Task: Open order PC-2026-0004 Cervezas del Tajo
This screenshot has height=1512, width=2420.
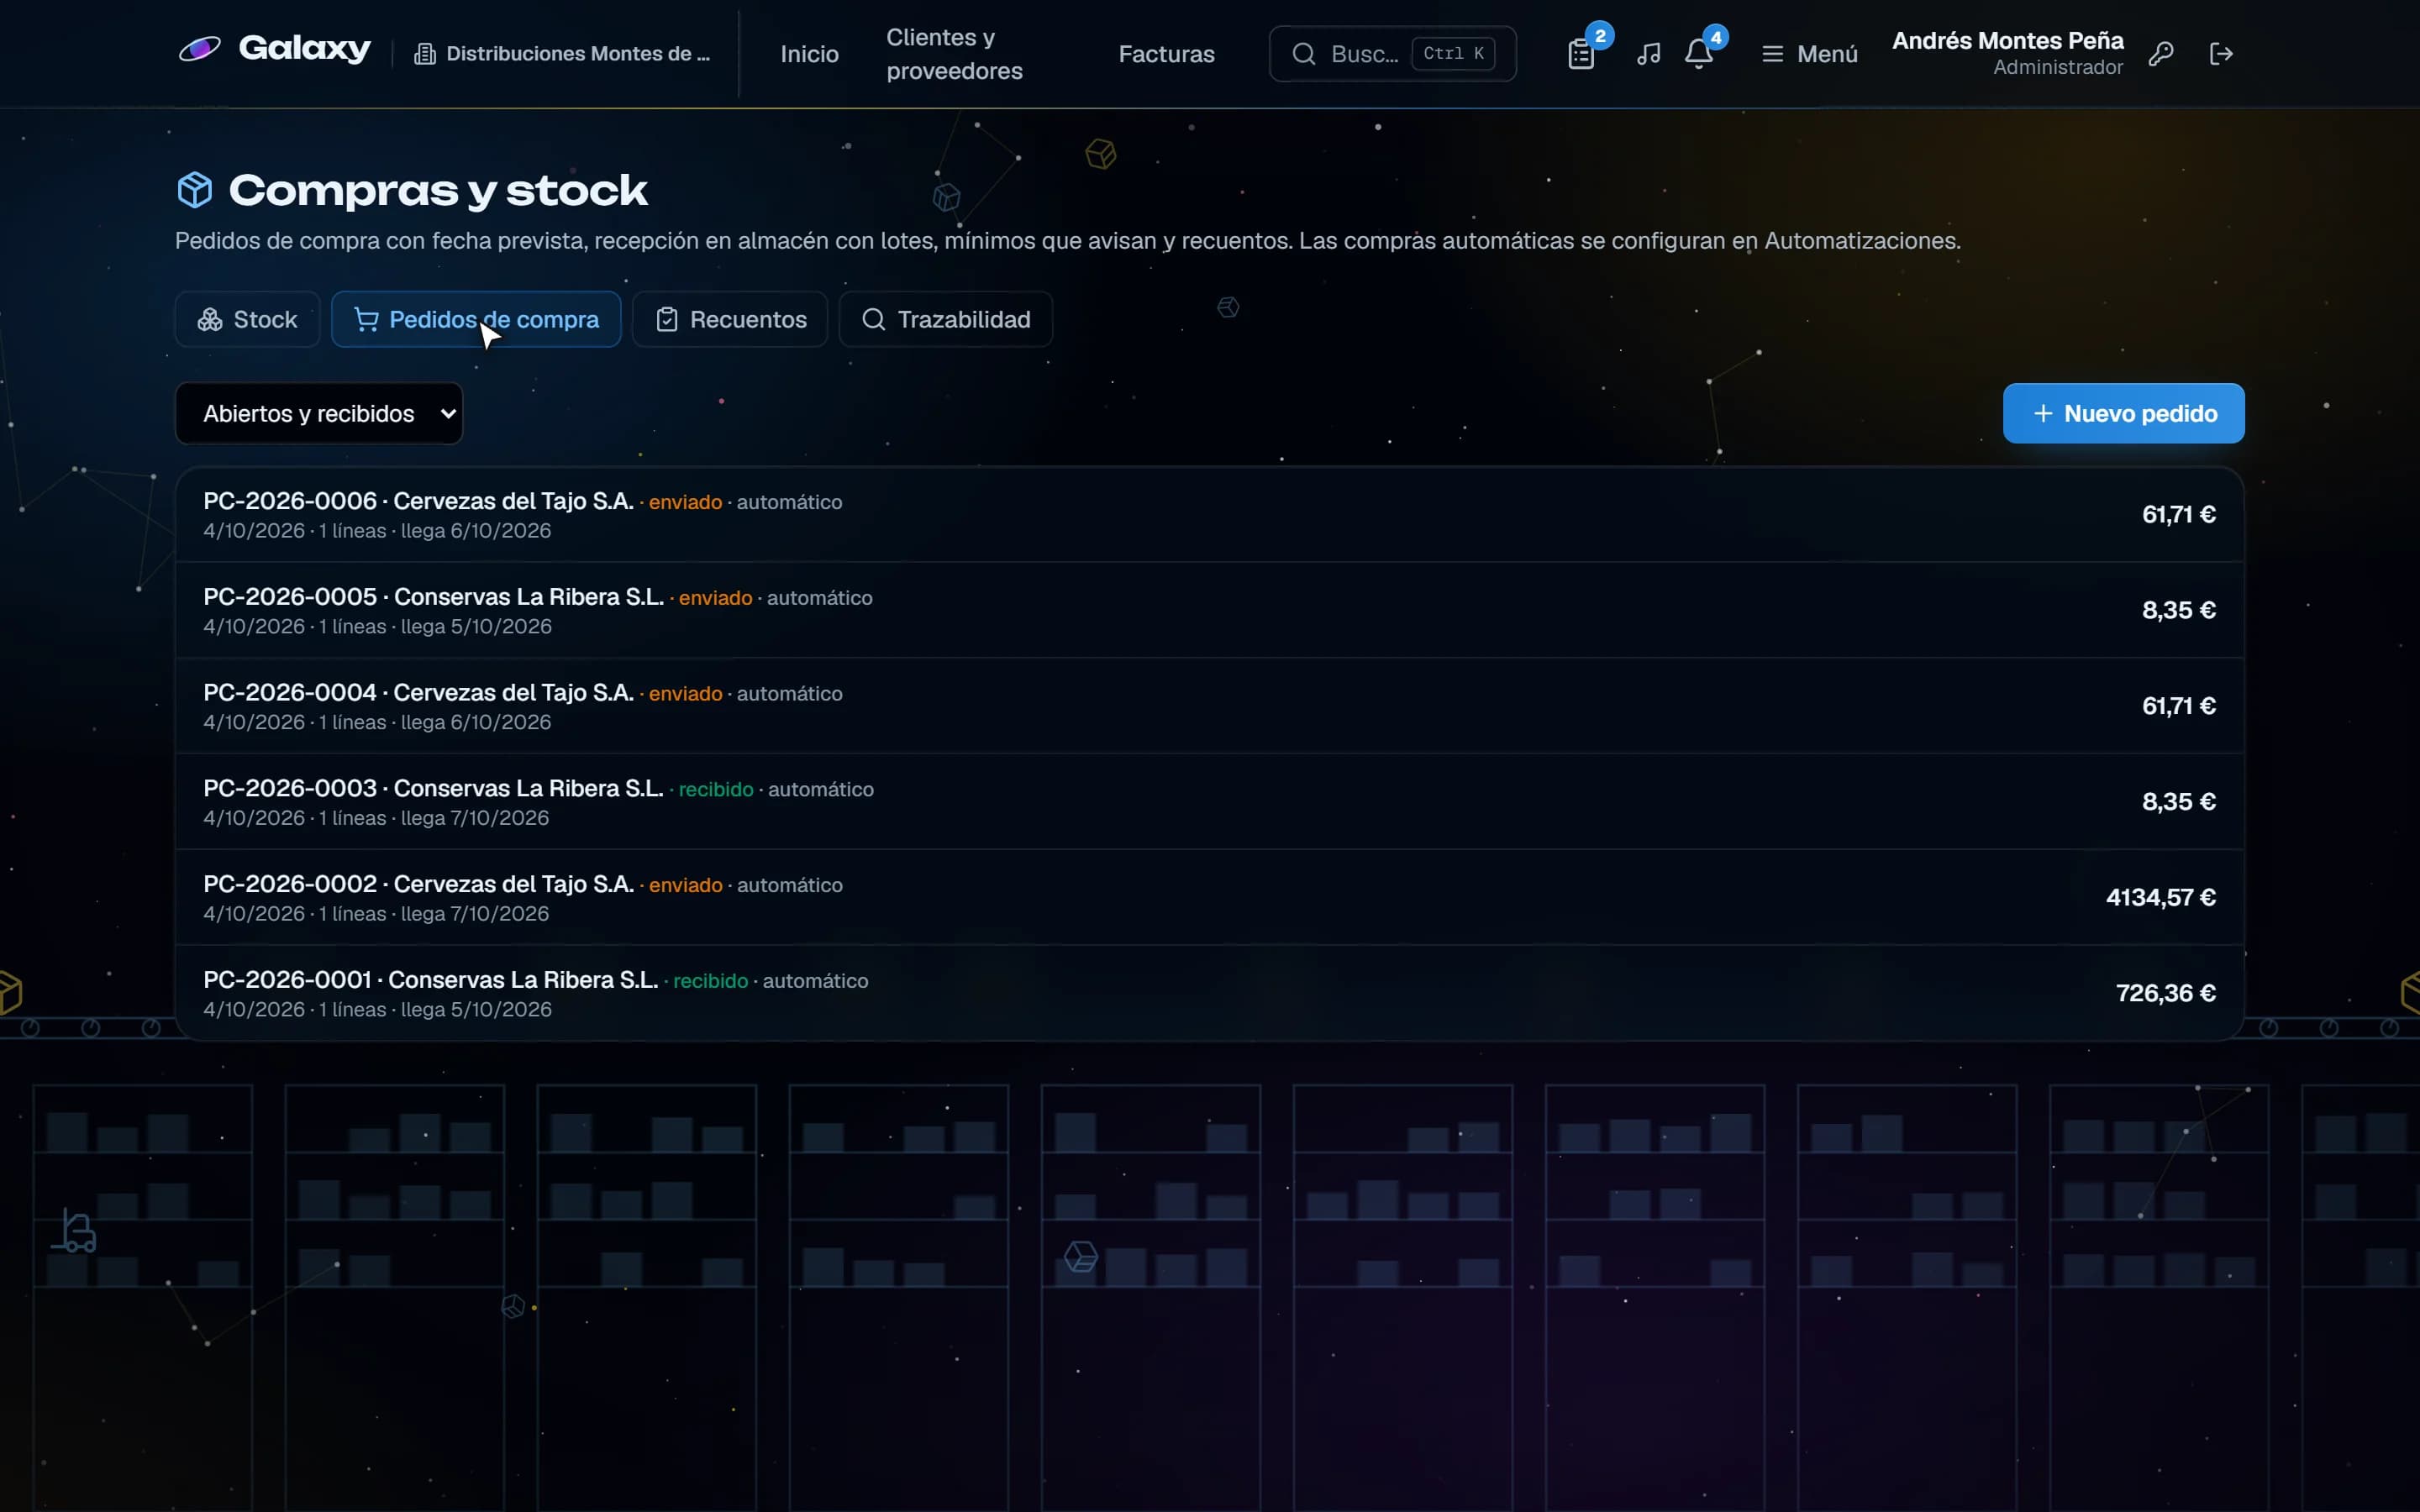Action: tap(1209, 706)
